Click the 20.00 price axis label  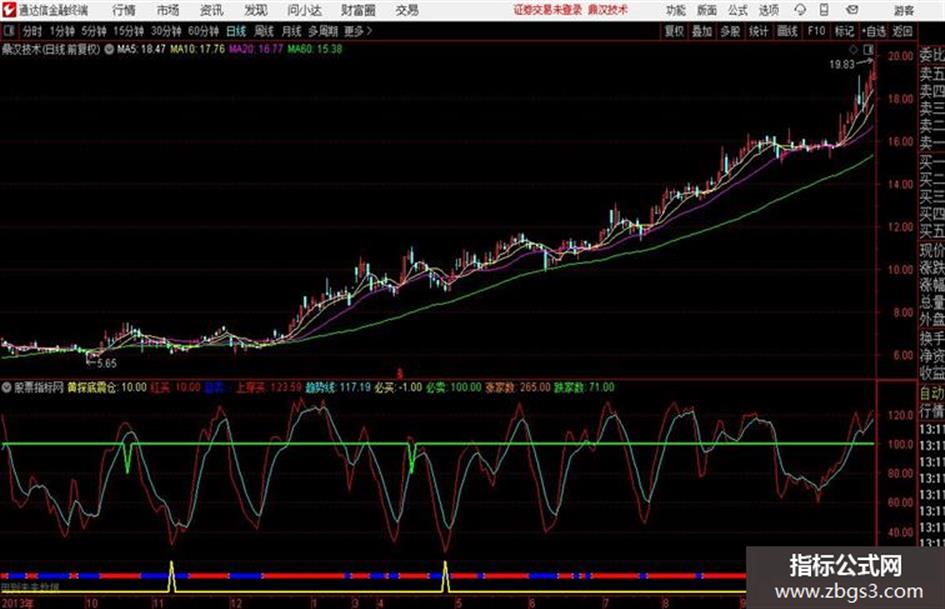pyautogui.click(x=900, y=55)
